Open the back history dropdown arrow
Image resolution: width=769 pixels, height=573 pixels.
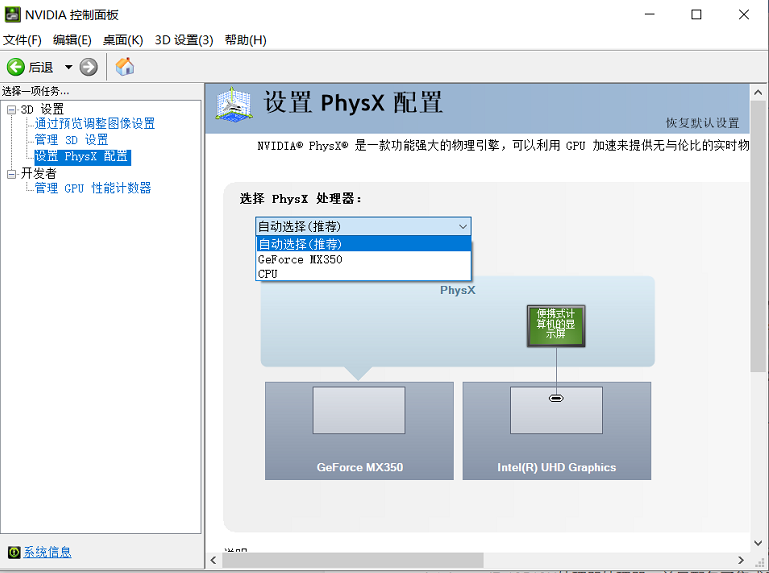click(69, 67)
